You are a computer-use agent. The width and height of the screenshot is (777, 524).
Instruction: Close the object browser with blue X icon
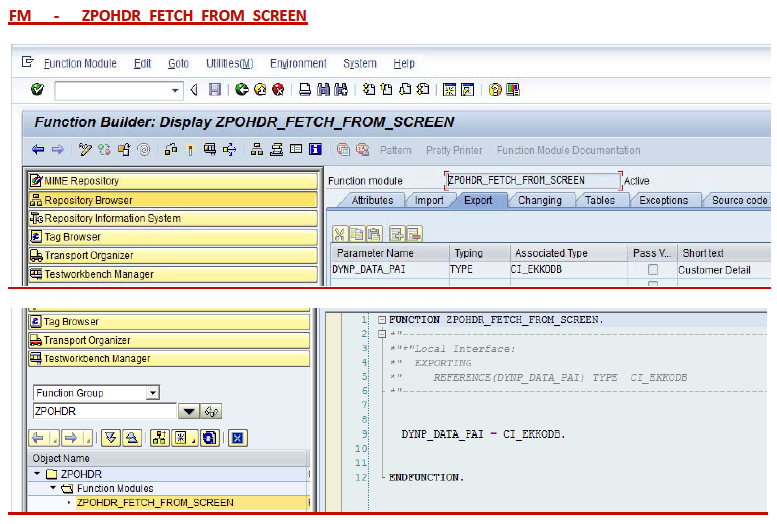(238, 438)
